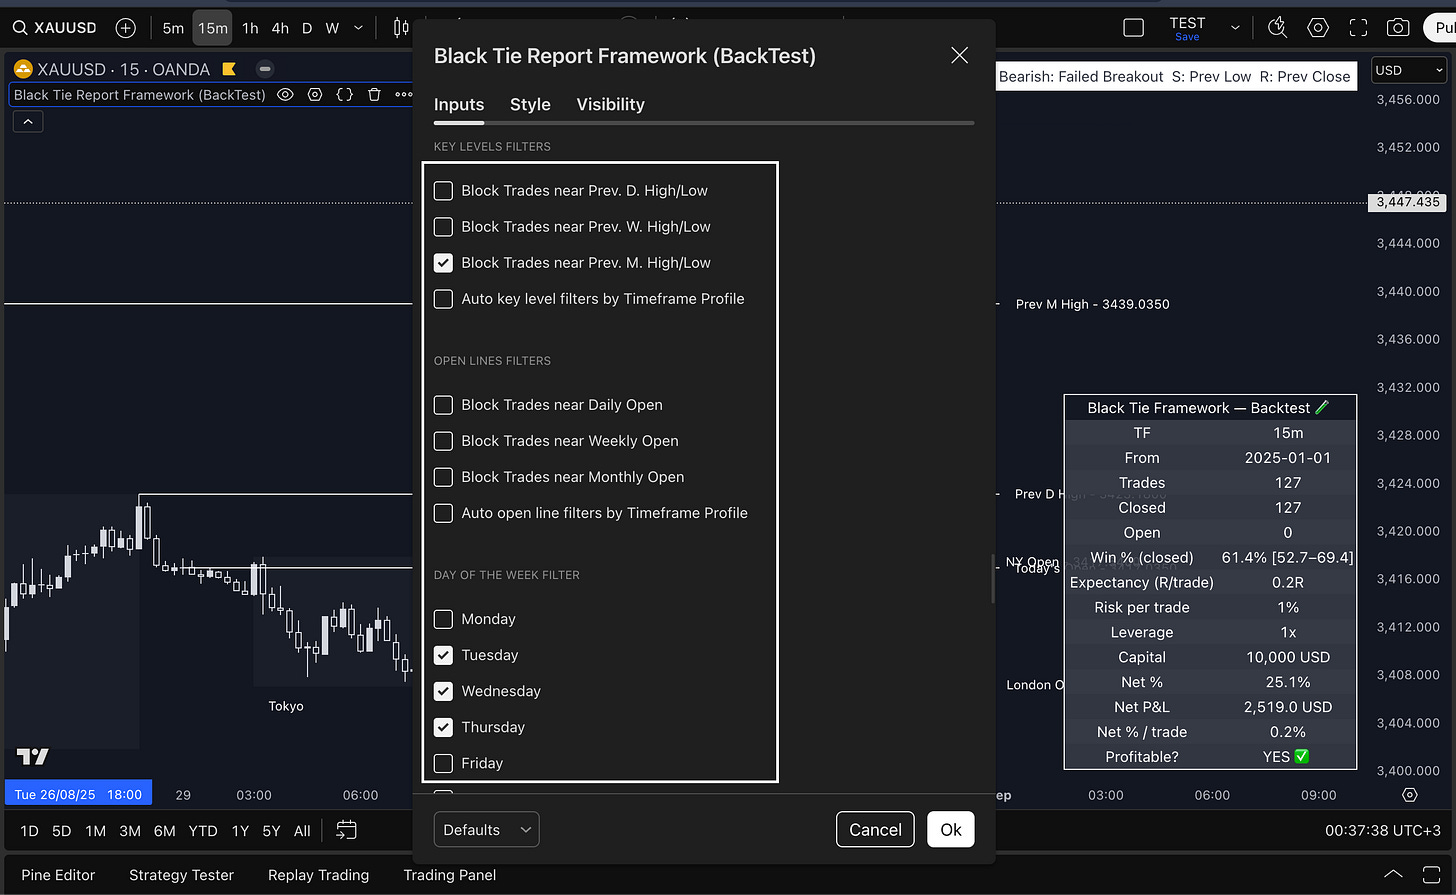
Task: Toggle Block Trades near Prev. D. High/Low
Action: pyautogui.click(x=443, y=191)
